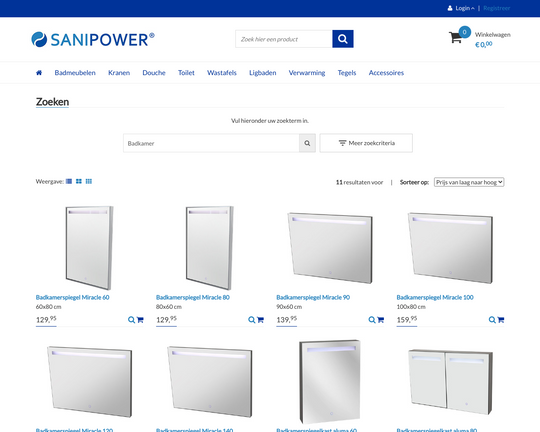Open Verwarming menu
This screenshot has height=432, width=540.
[307, 73]
